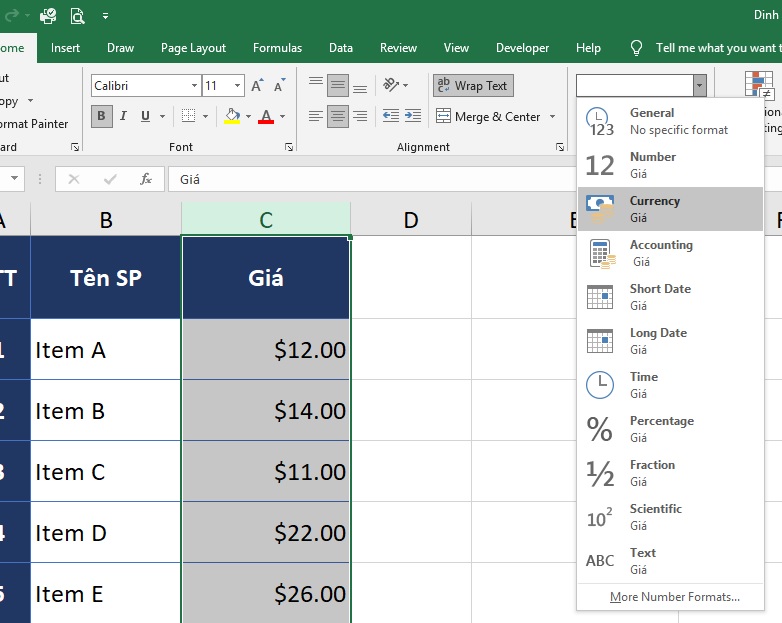782x623 pixels.
Task: Select Percentage format option
Action: pos(670,429)
